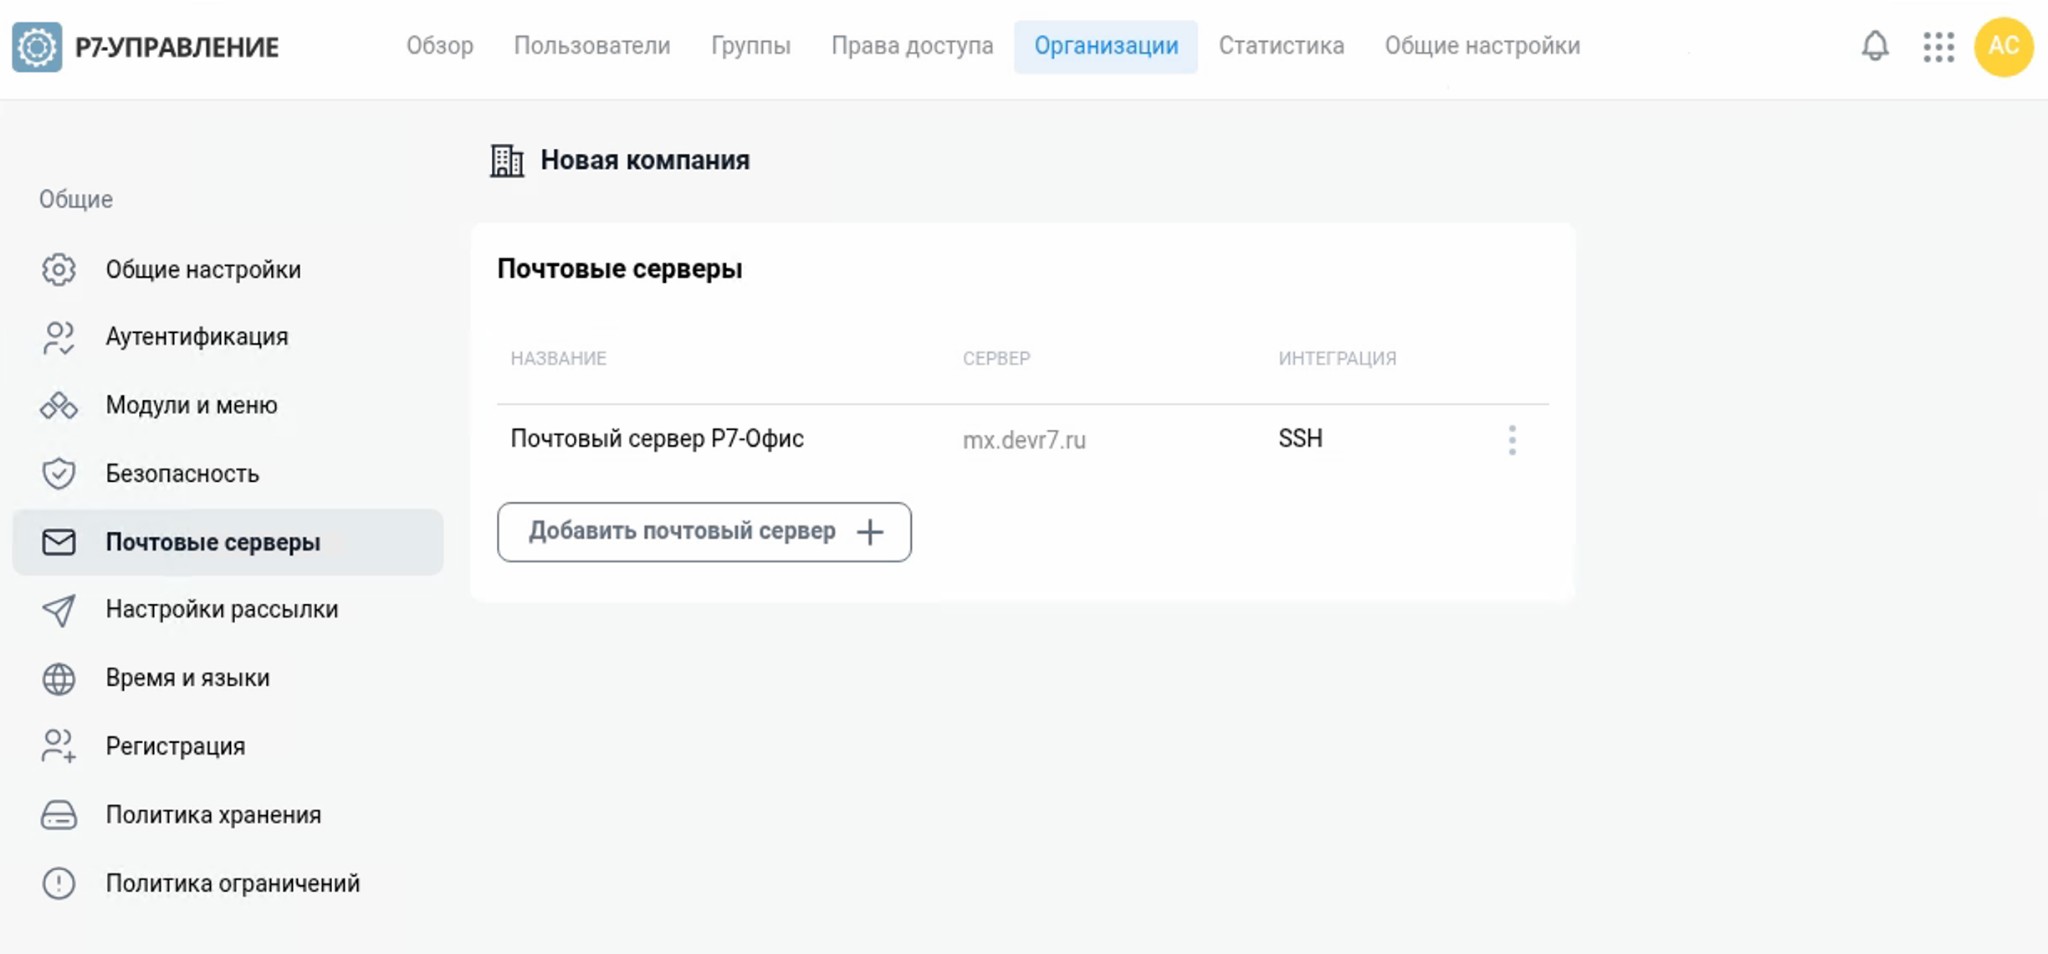Open the notifications bell

(1875, 46)
